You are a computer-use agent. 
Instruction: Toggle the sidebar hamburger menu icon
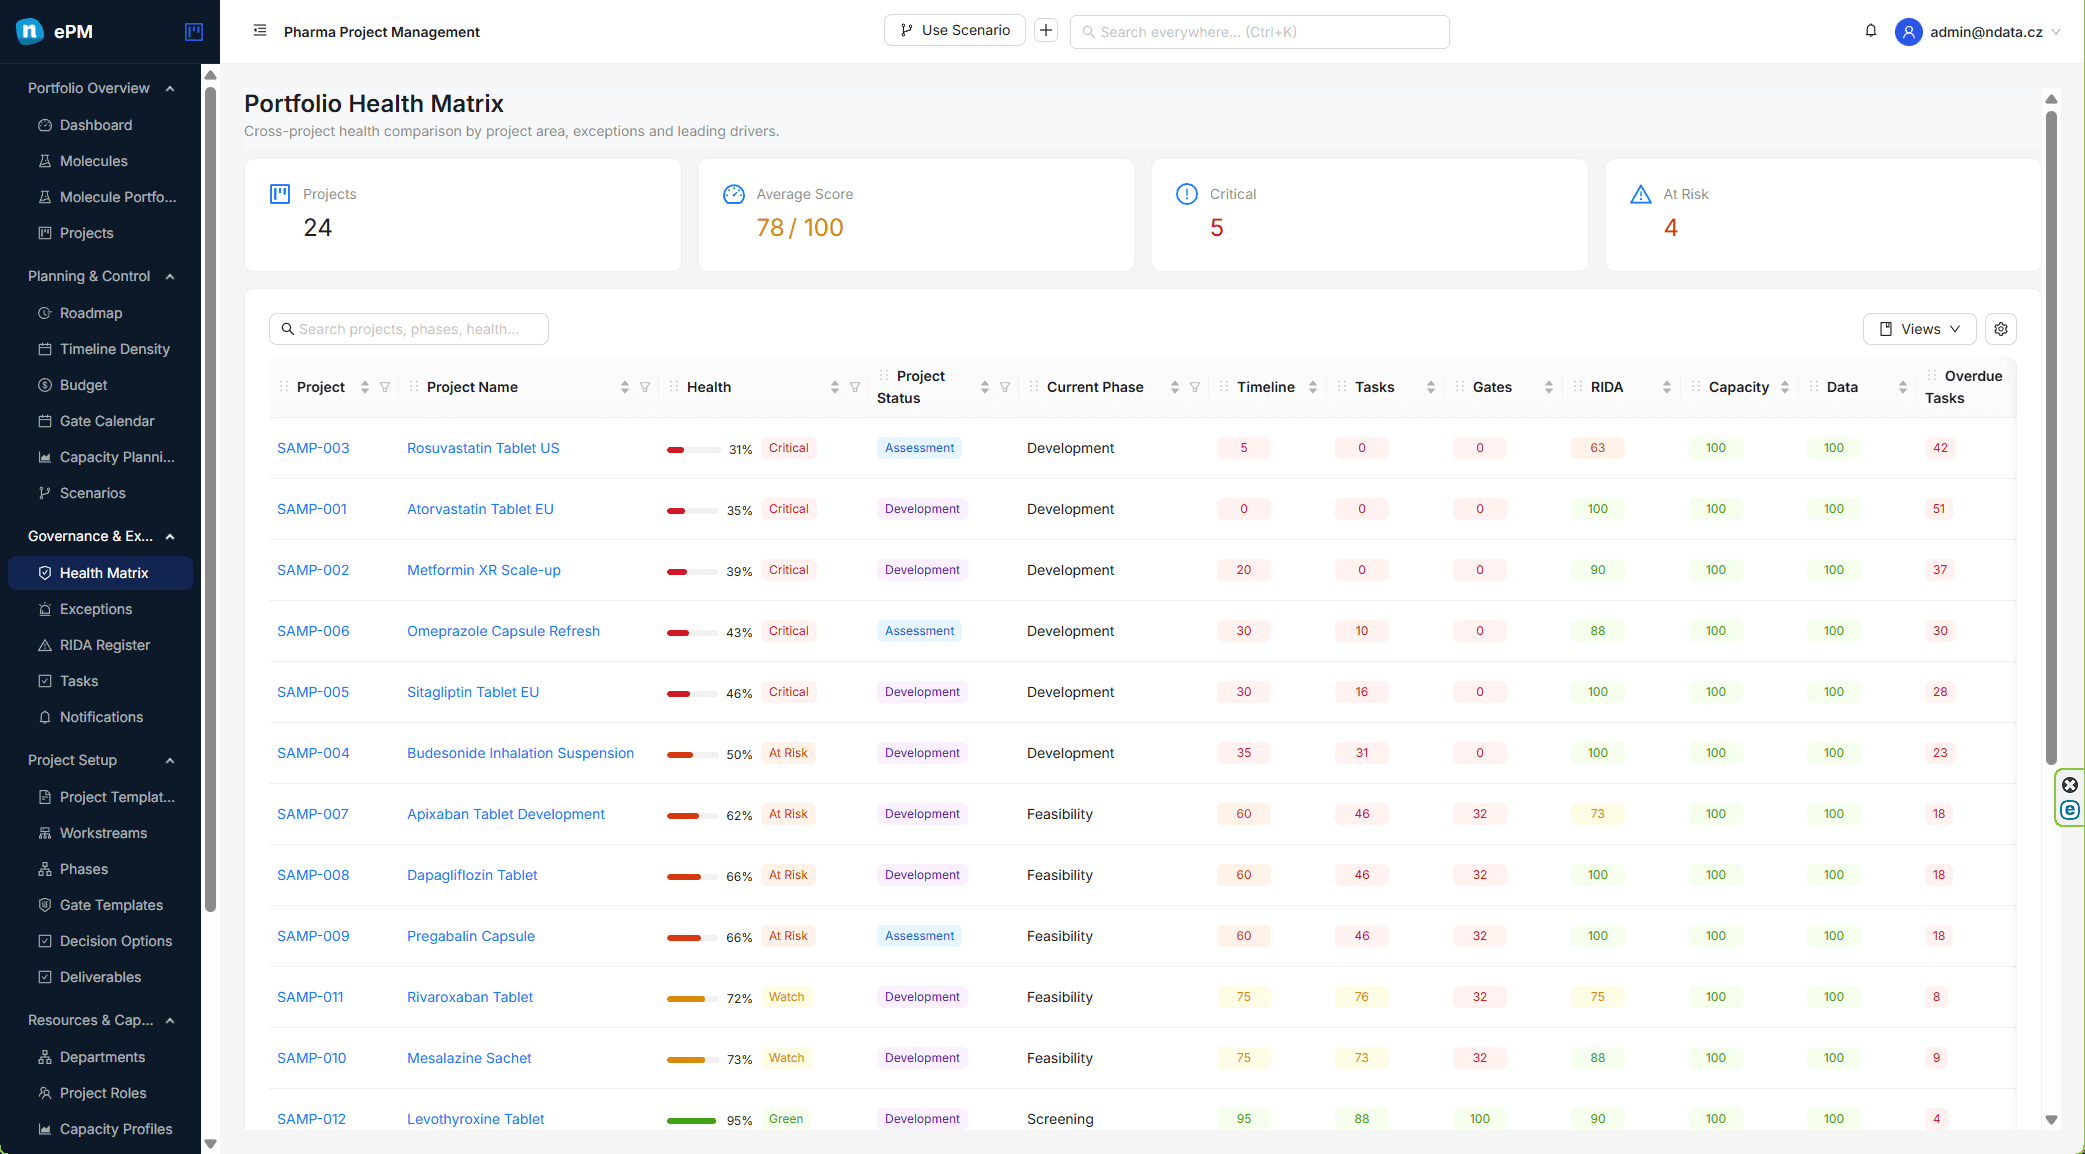click(x=260, y=31)
